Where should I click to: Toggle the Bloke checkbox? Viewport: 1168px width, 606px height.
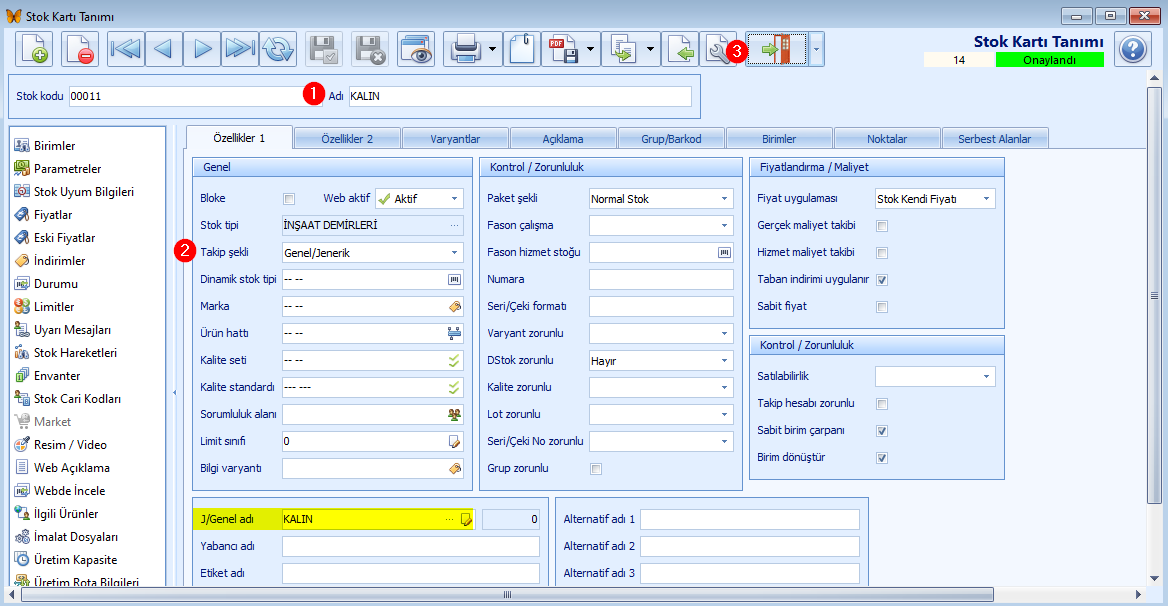click(289, 199)
